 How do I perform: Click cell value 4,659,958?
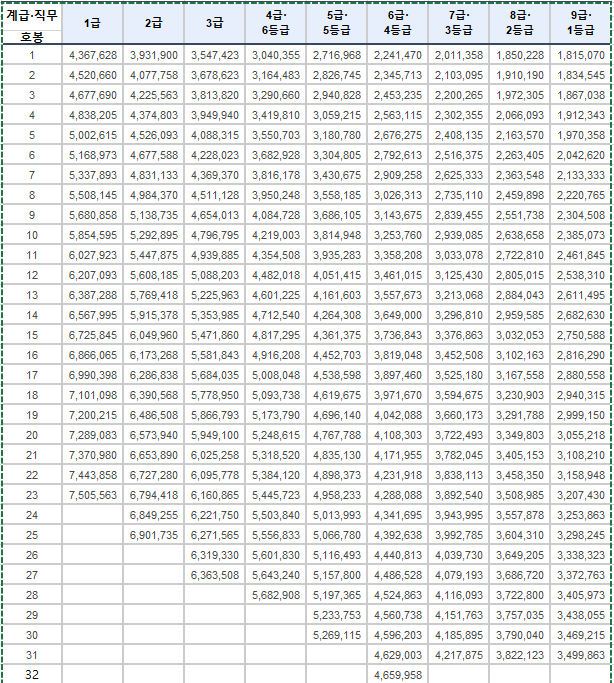pos(397,675)
